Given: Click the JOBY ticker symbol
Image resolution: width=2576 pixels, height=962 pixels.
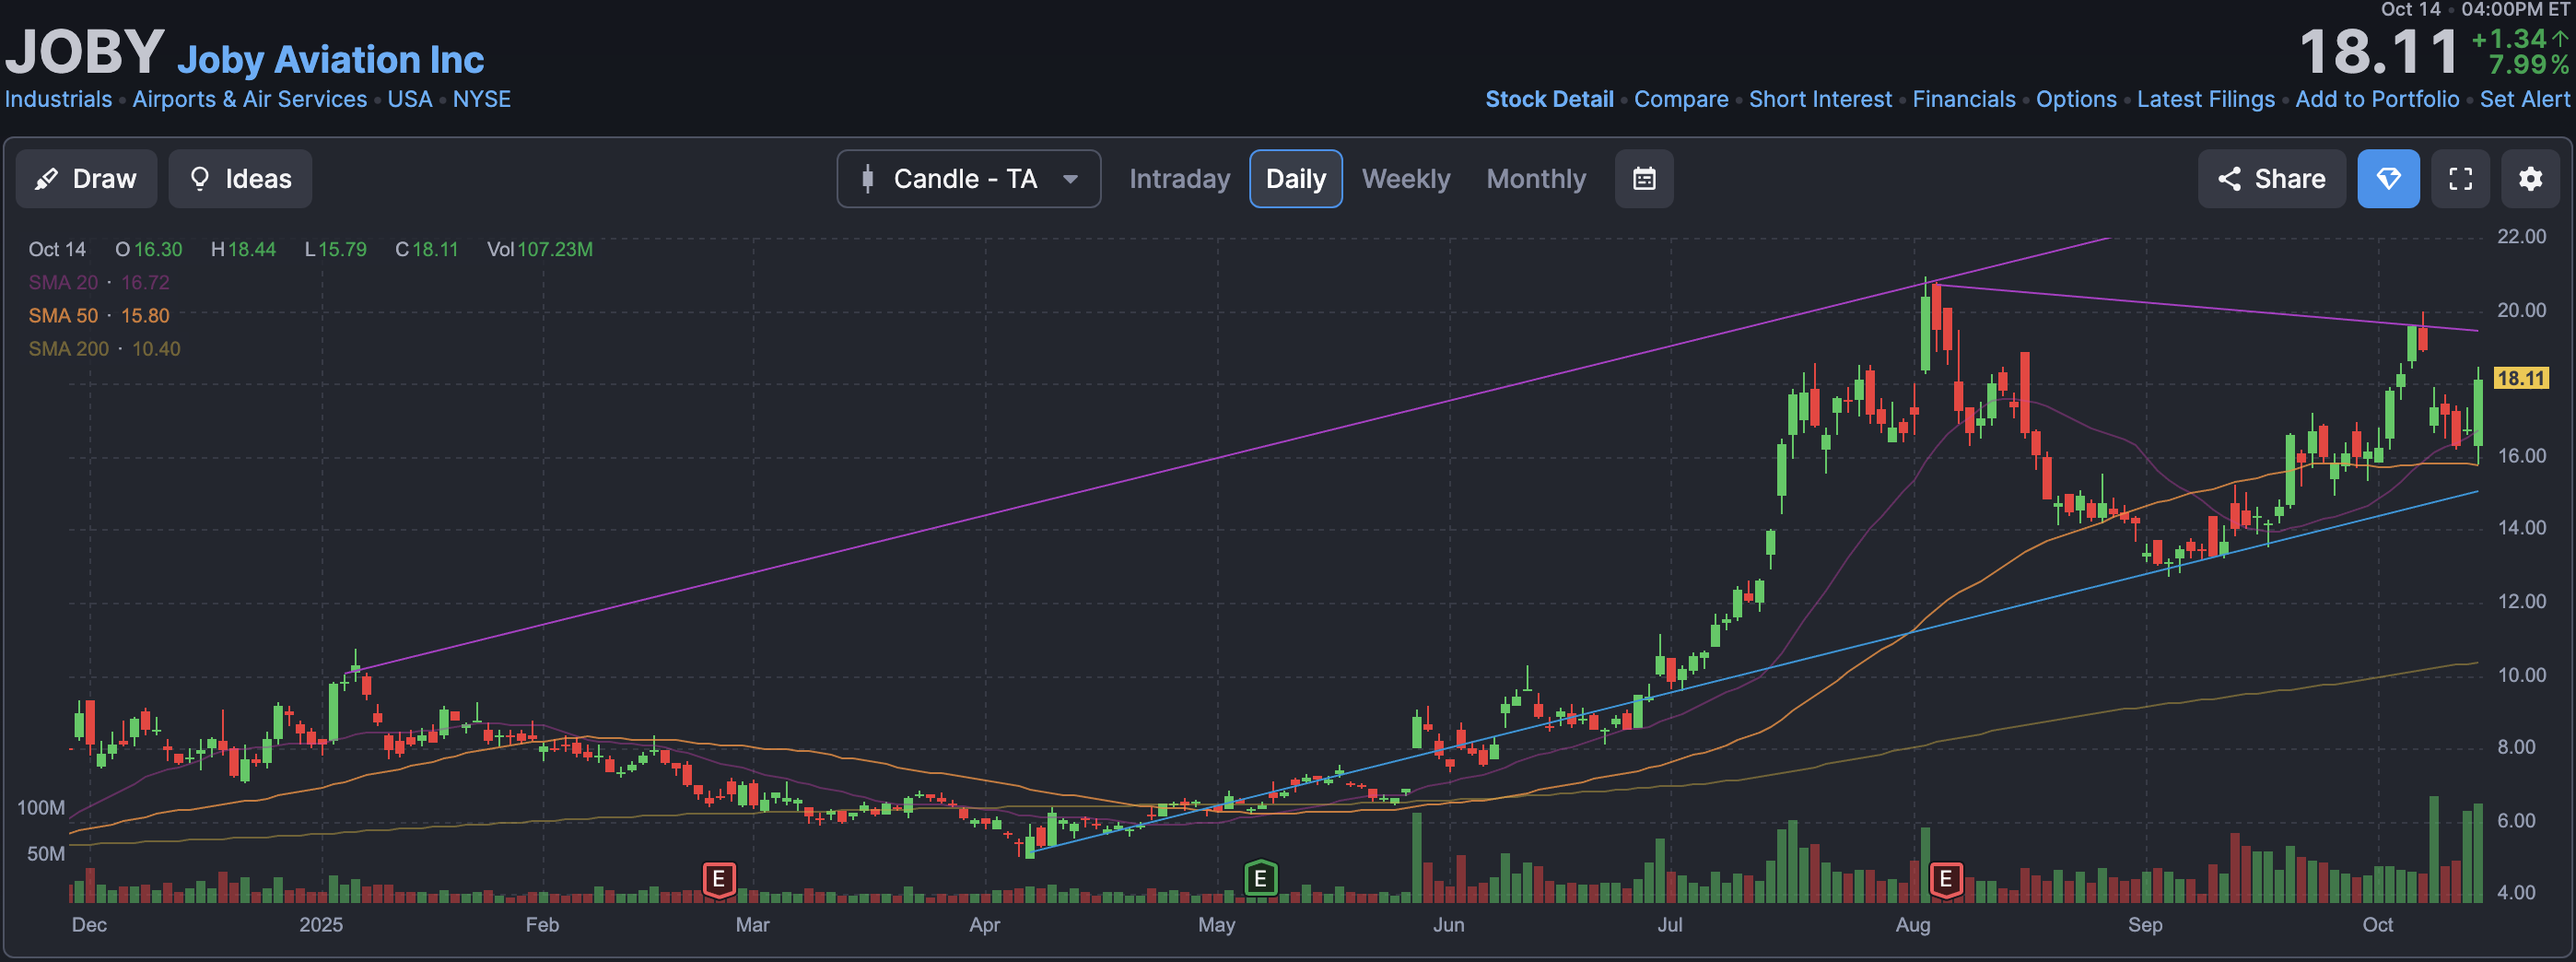Looking at the screenshot, I should [x=85, y=52].
